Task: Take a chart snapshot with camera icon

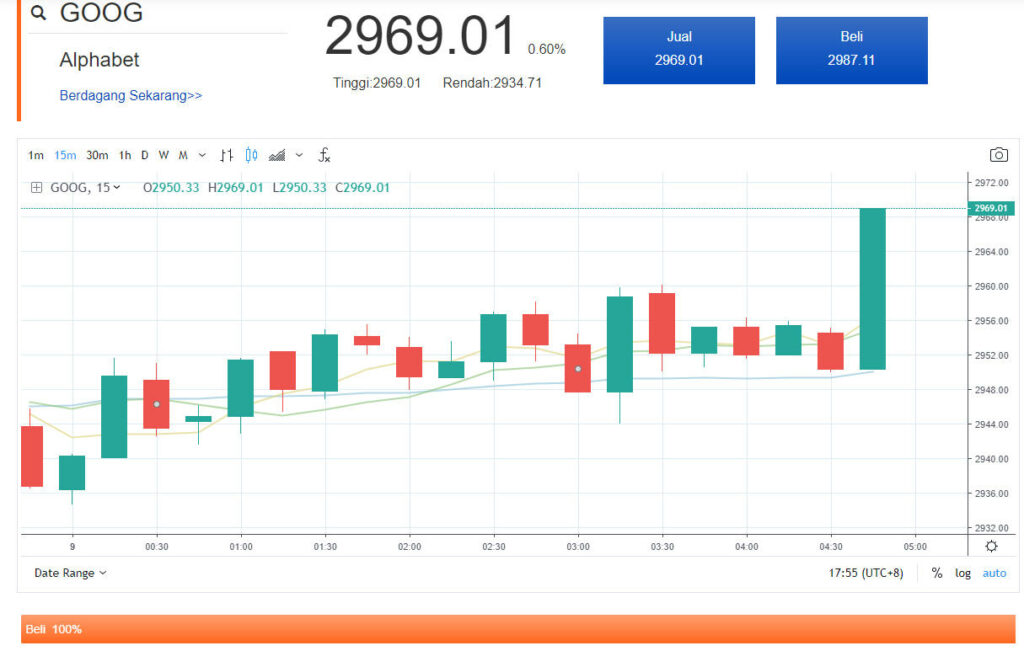Action: 999,155
